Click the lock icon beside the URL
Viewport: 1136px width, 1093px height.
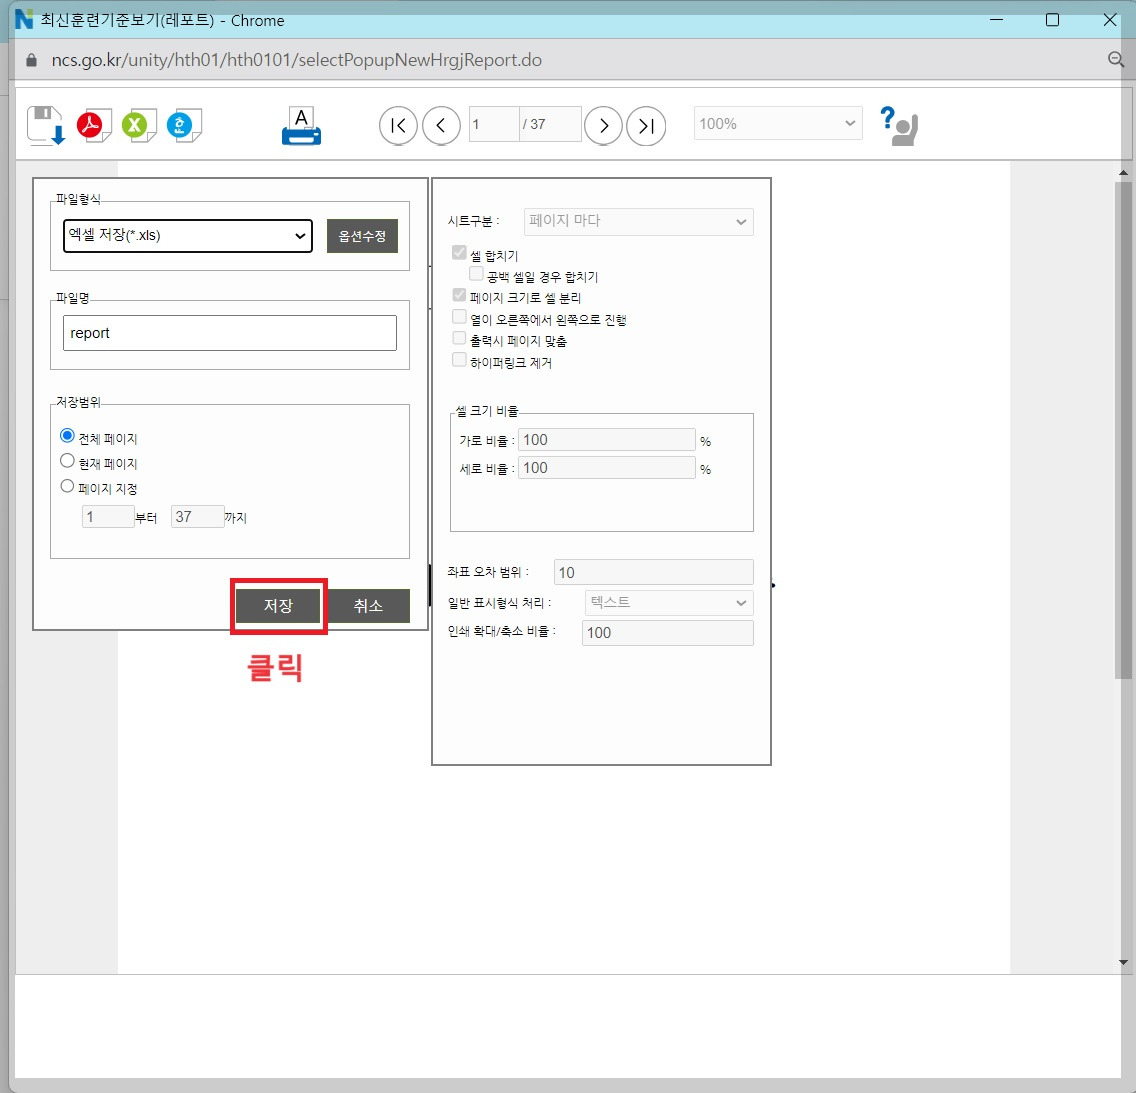pyautogui.click(x=31, y=60)
